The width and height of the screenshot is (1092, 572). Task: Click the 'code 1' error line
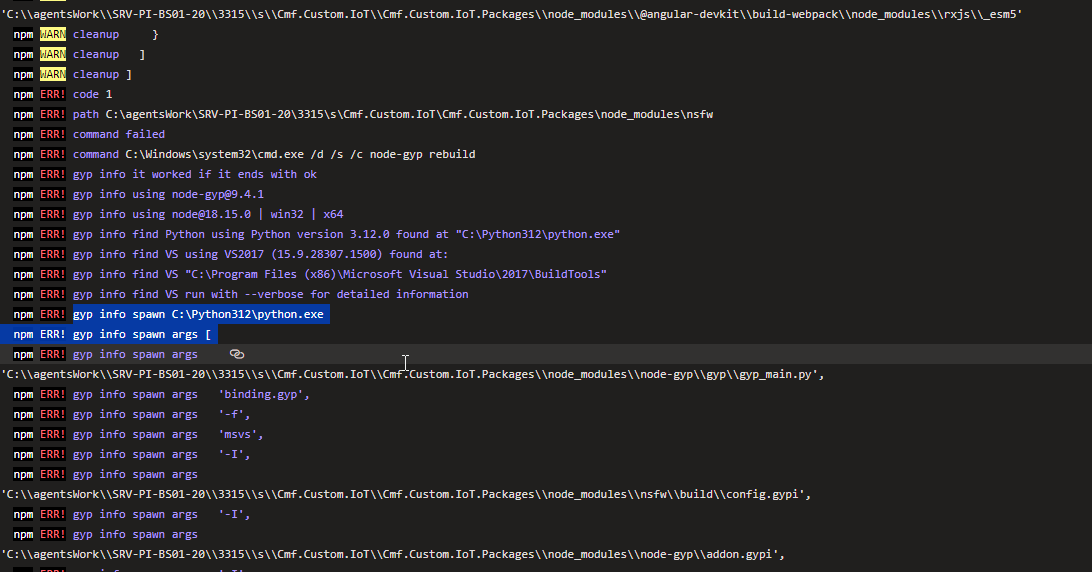coord(63,94)
